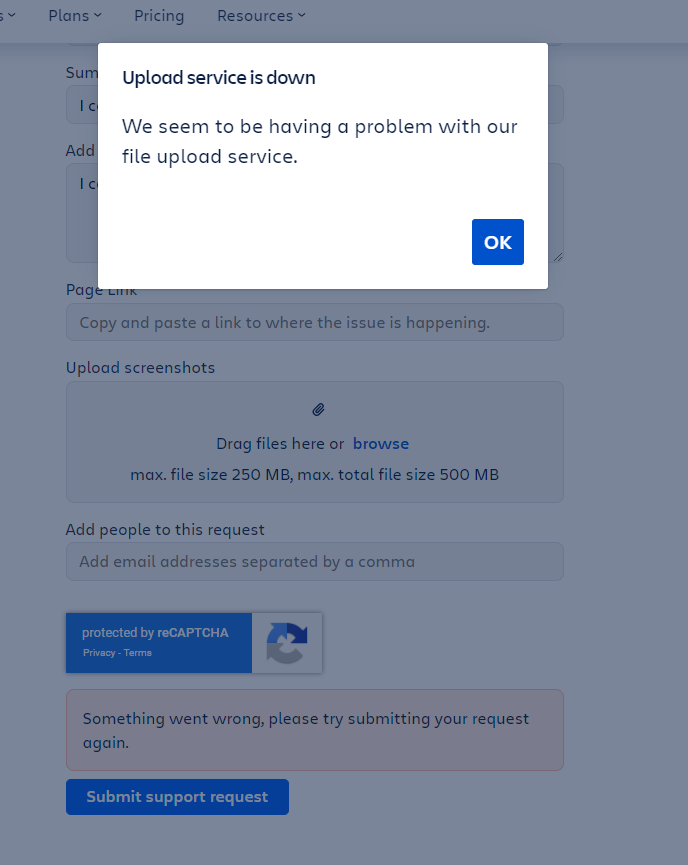Select the Pricing menu item
This screenshot has height=865, width=688.
[158, 15]
